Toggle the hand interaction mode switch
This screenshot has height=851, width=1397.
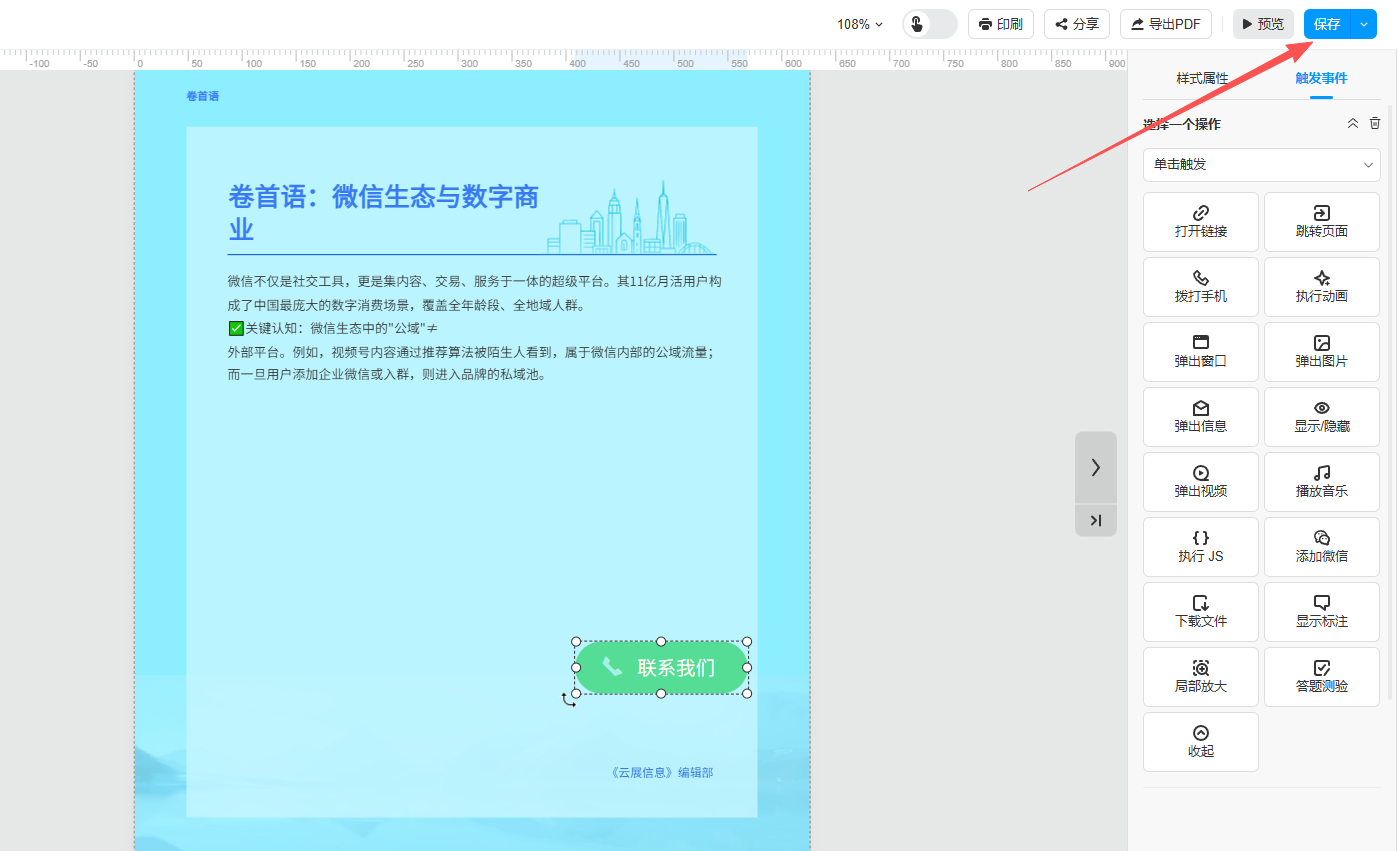click(929, 24)
